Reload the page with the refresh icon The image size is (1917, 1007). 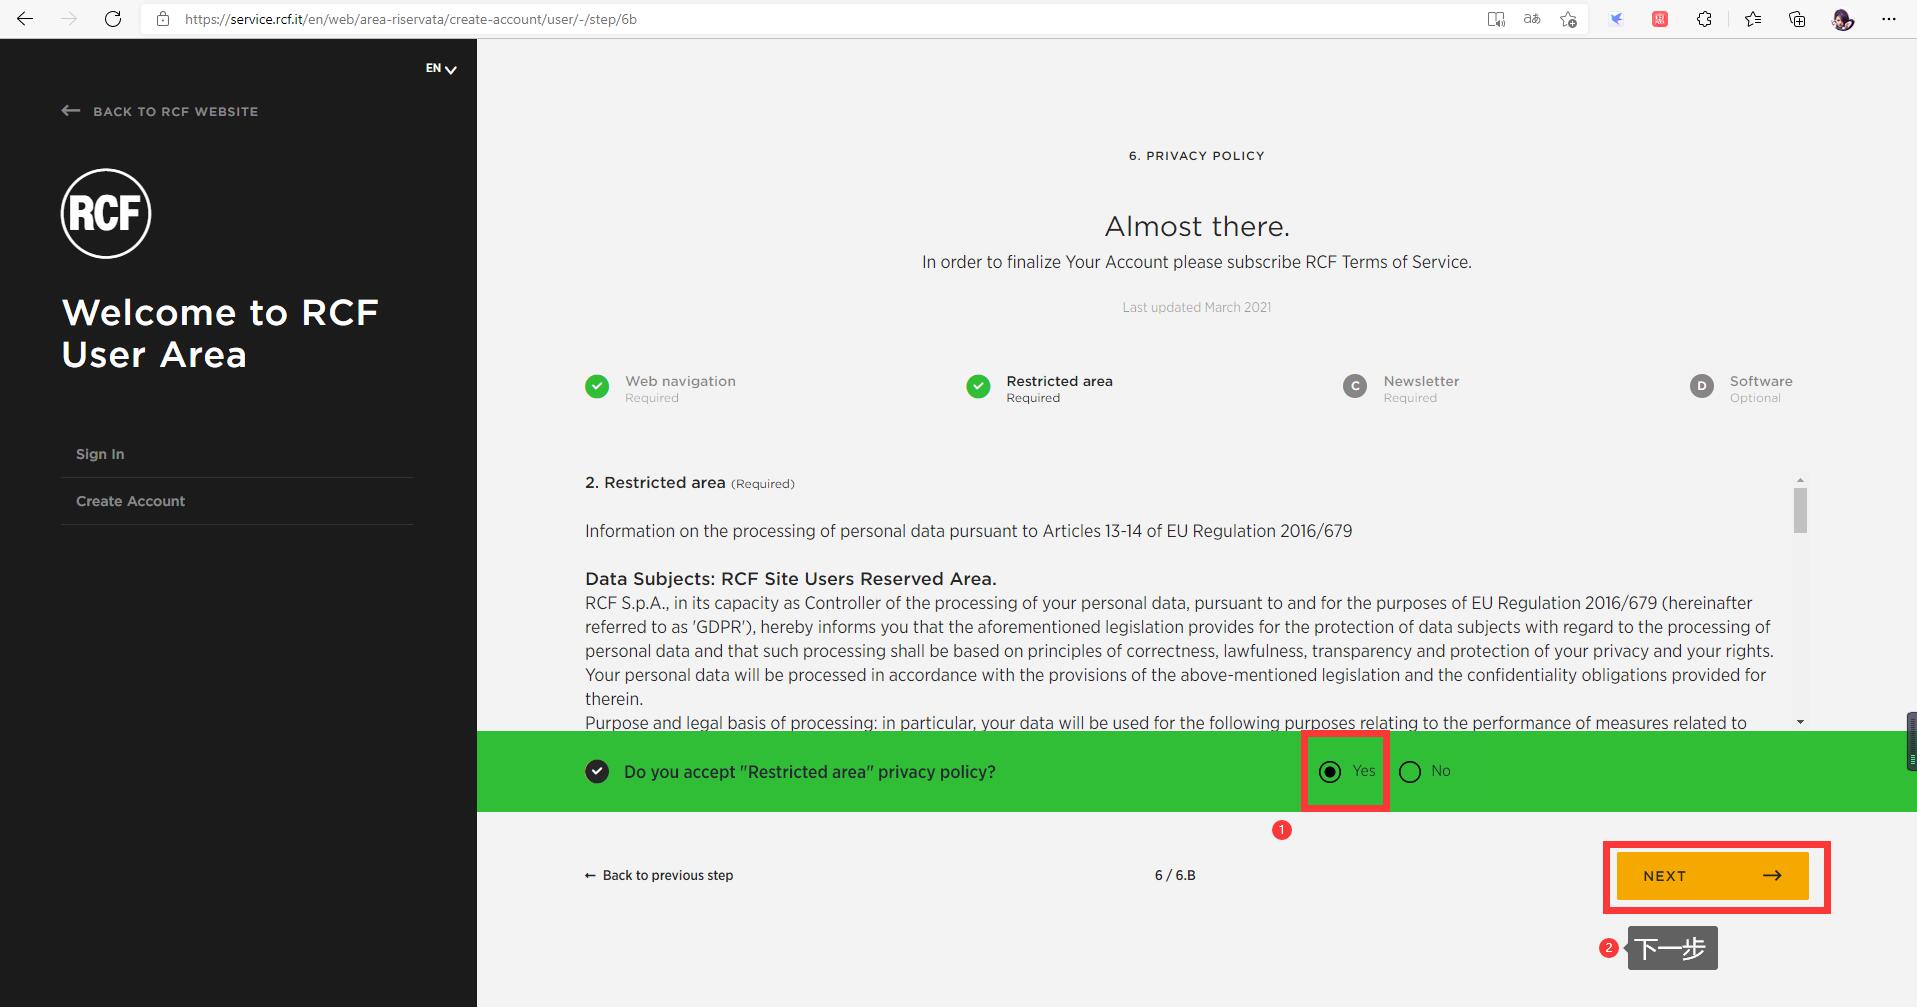click(x=113, y=19)
